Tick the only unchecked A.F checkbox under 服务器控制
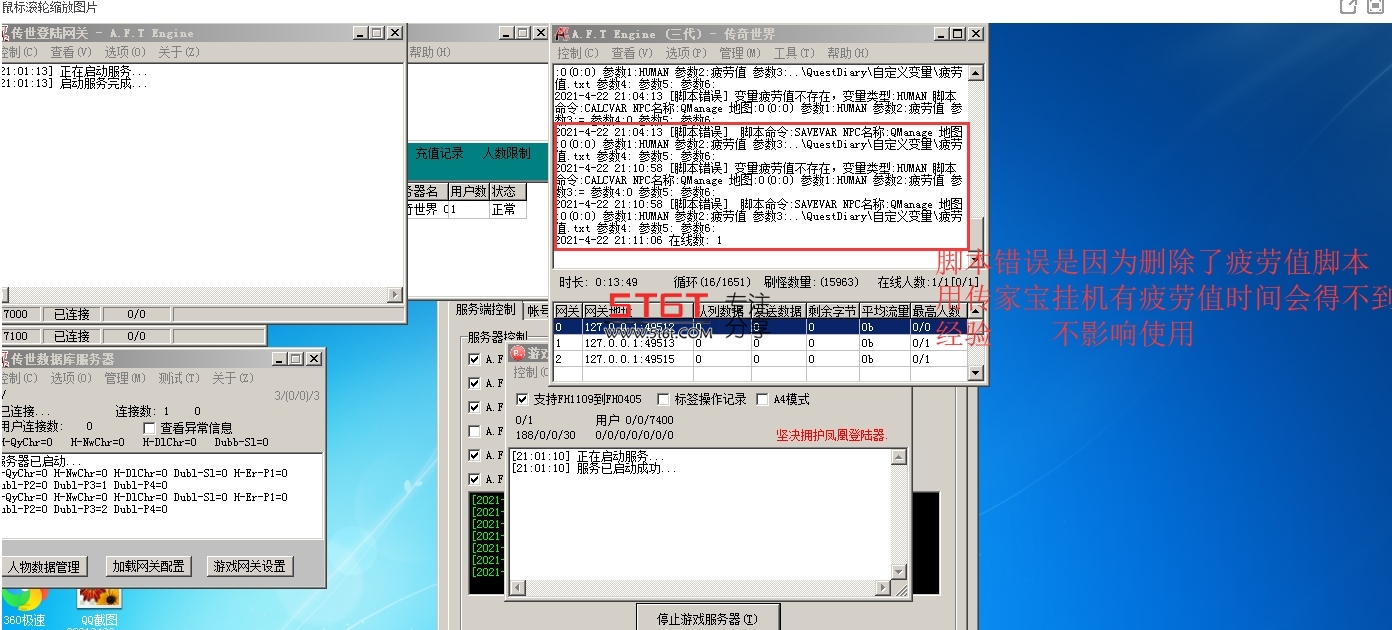The image size is (1392, 630). click(x=474, y=431)
